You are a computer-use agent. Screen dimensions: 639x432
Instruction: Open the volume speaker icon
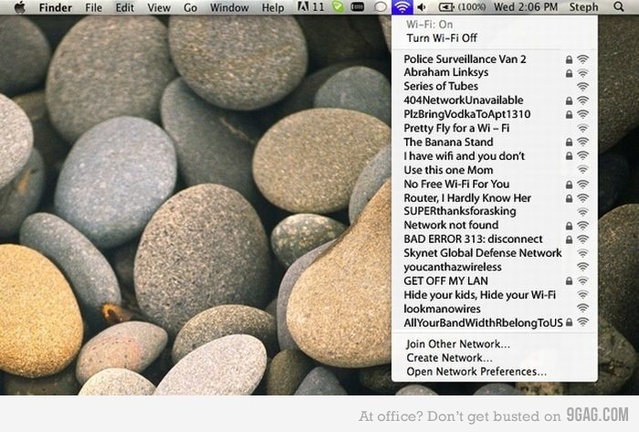point(422,8)
